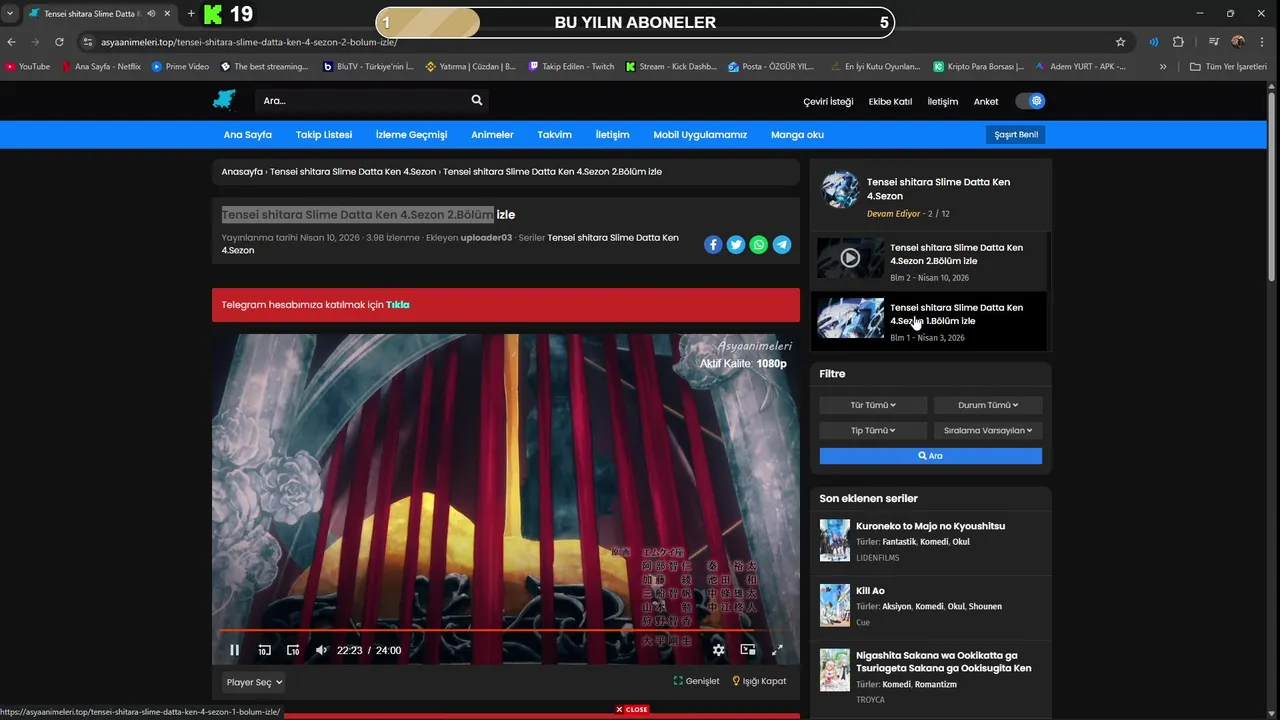1280x720 pixels.
Task: Expand the bookmarks overflow chevron
Action: pyautogui.click(x=1163, y=67)
